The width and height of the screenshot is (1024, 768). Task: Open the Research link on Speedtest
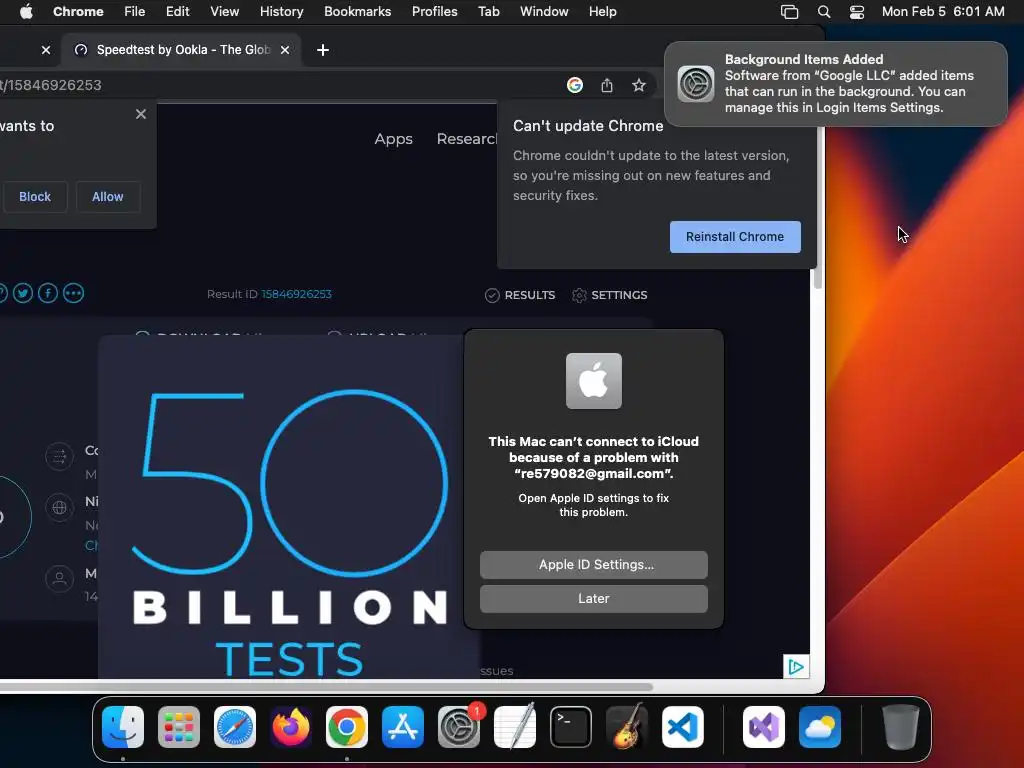(467, 139)
